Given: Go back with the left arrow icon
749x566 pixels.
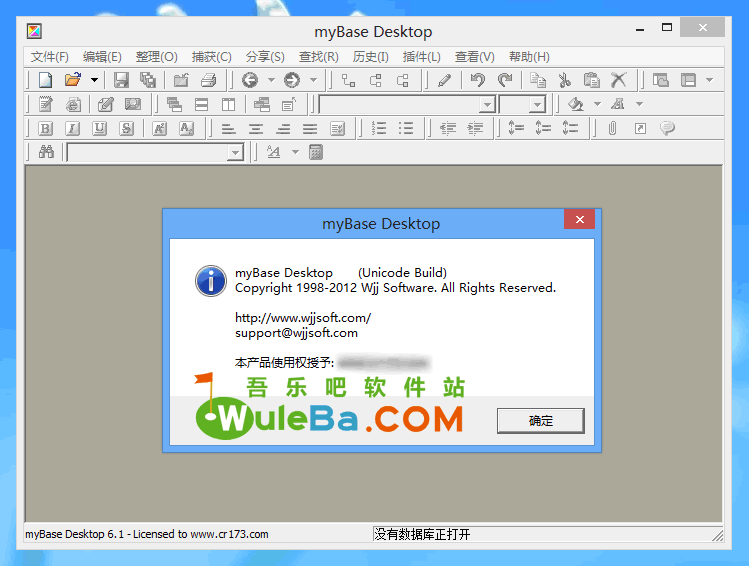Looking at the screenshot, I should click(249, 80).
